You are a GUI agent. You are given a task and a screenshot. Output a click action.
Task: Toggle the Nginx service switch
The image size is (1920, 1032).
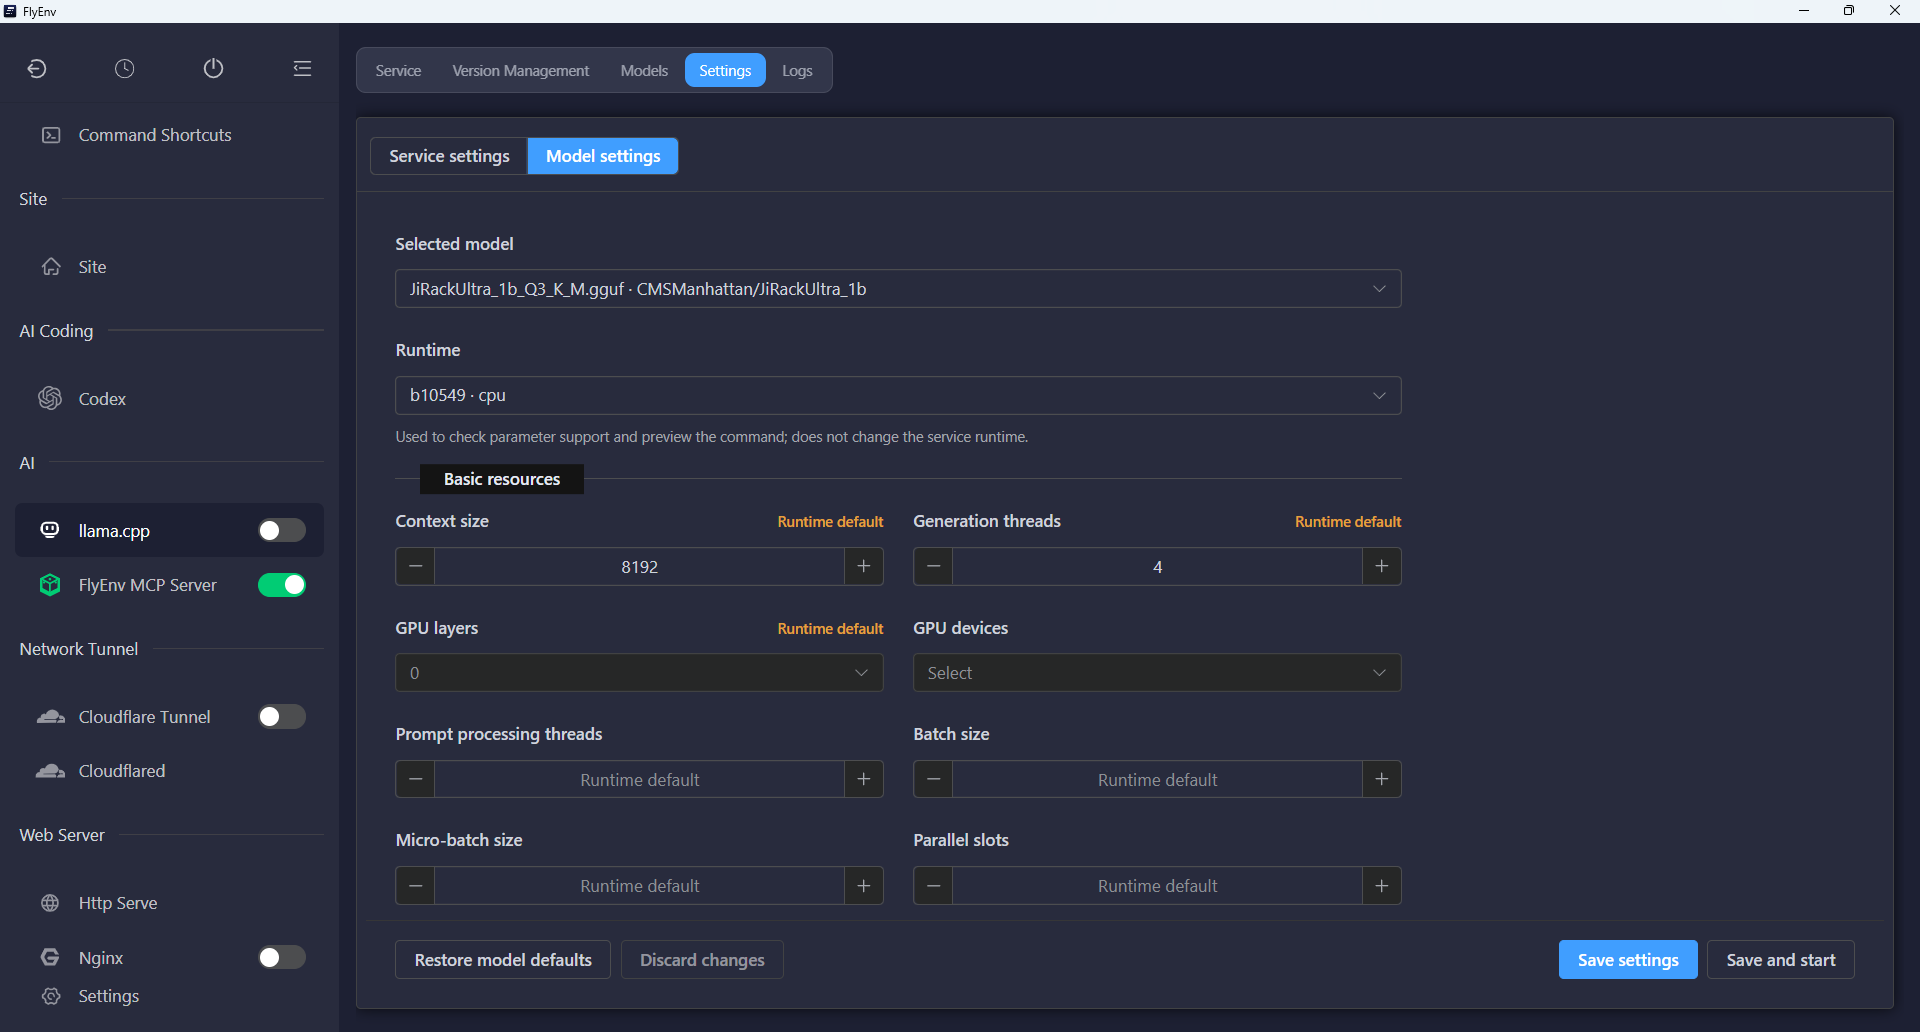tap(282, 957)
